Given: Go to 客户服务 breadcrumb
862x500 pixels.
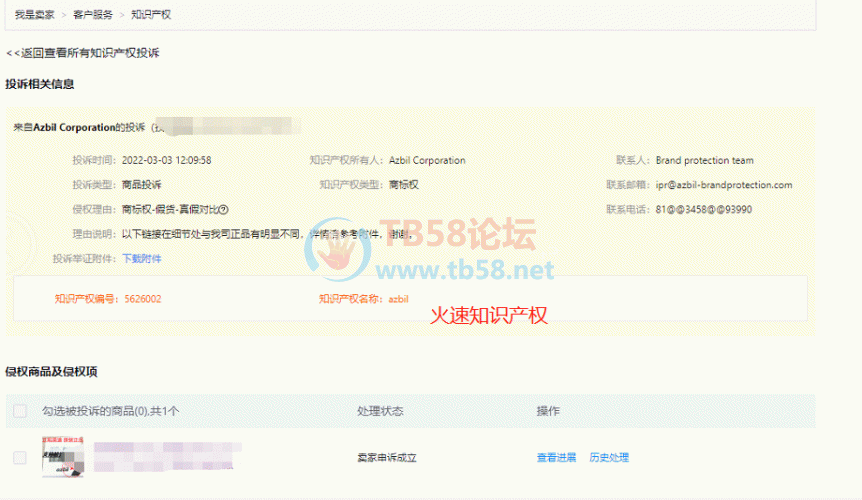Looking at the screenshot, I should click(x=92, y=15).
